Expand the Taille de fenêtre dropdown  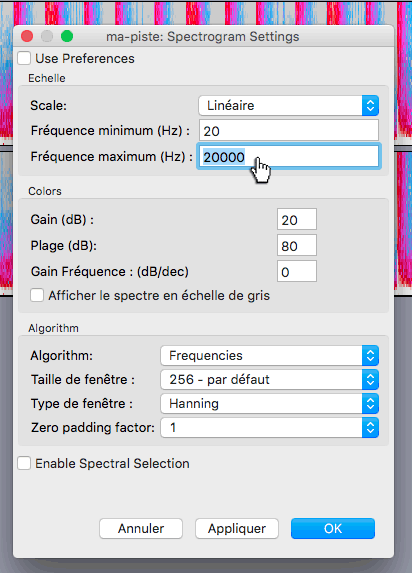tap(269, 380)
